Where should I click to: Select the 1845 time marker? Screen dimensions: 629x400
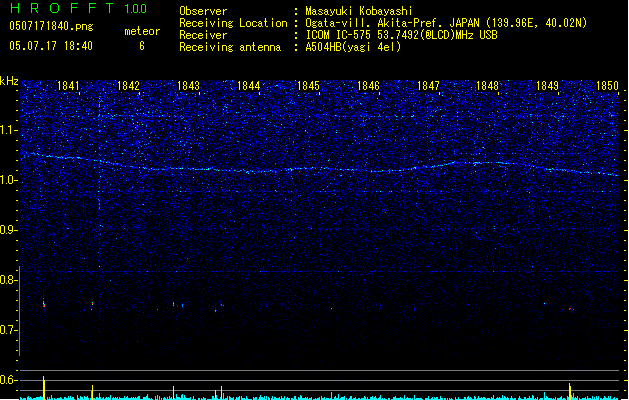(x=308, y=86)
